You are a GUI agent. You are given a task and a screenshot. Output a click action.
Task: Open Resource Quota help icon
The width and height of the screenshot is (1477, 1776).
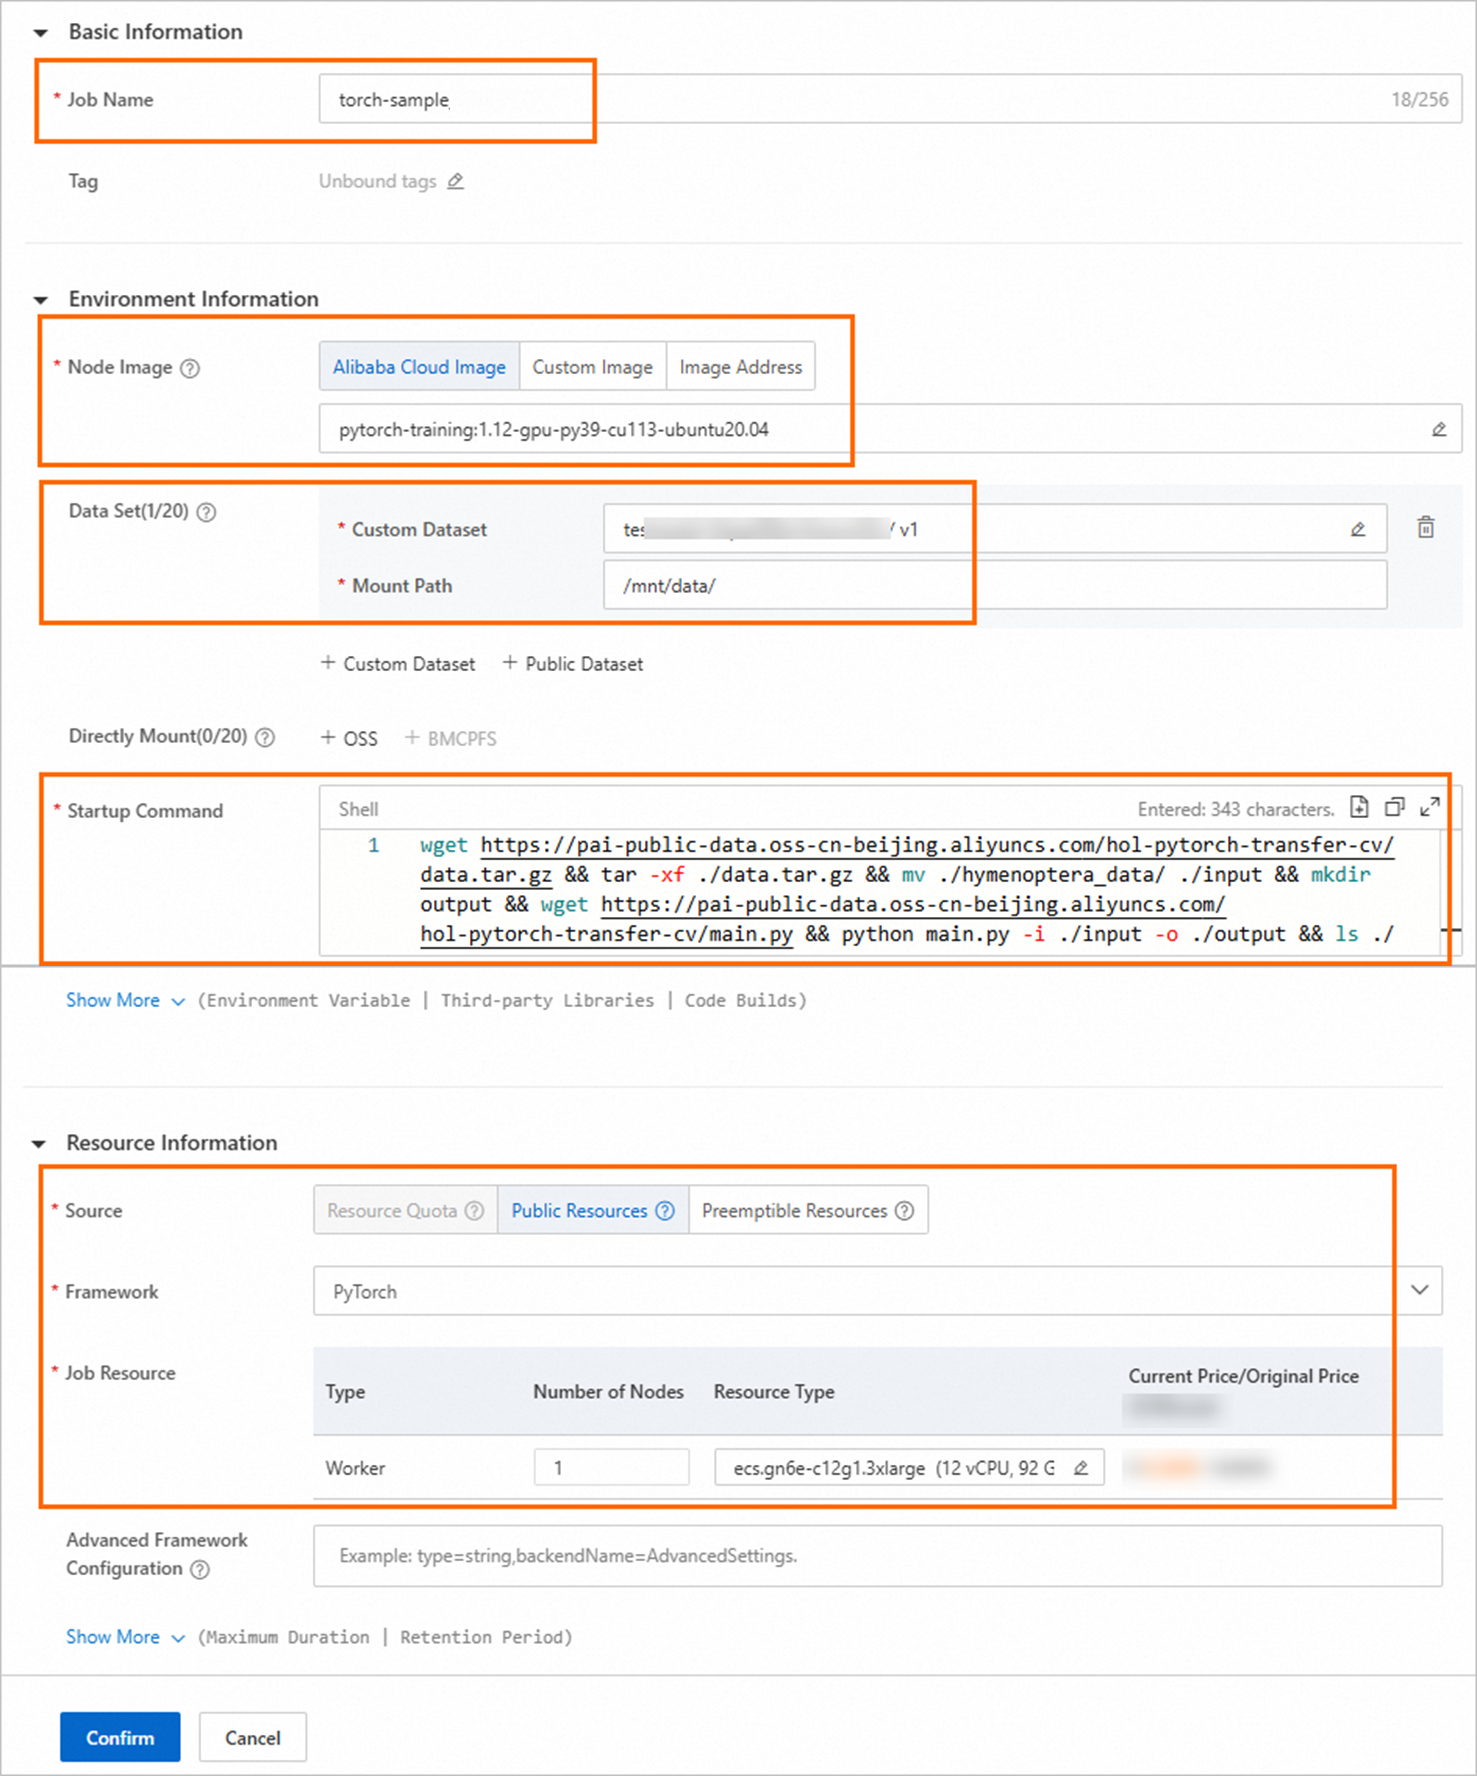475,1211
